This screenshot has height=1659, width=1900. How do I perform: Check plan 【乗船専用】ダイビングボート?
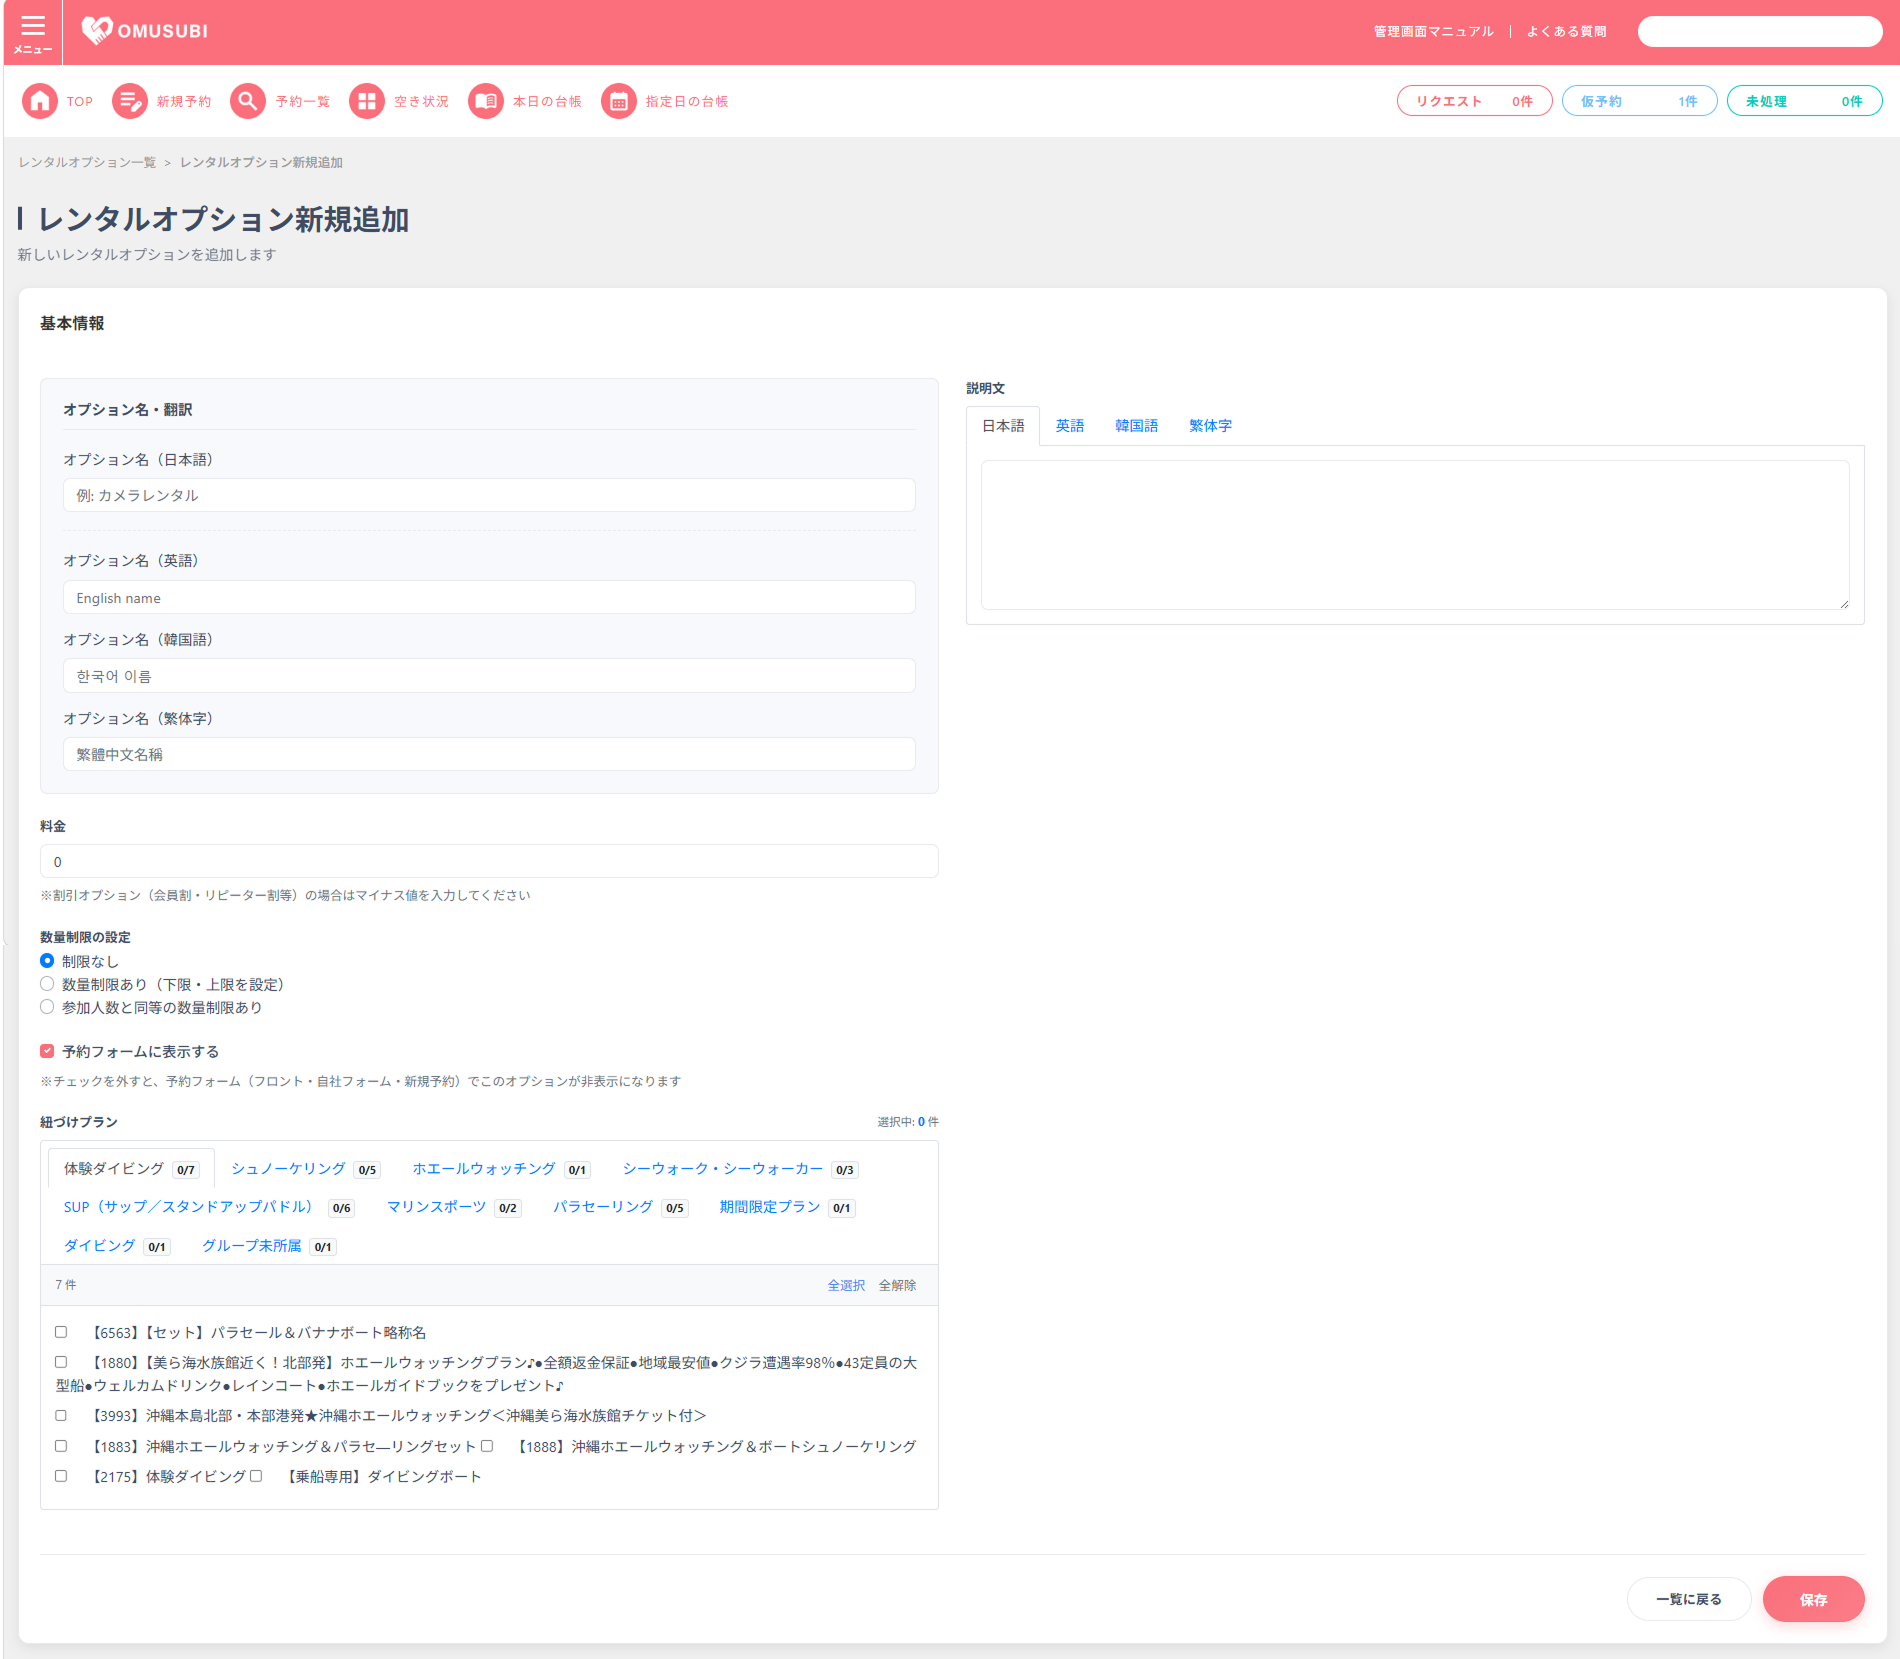(x=256, y=1476)
